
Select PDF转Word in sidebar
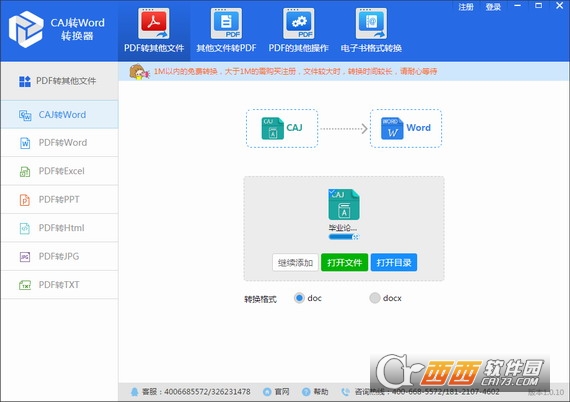(59, 143)
